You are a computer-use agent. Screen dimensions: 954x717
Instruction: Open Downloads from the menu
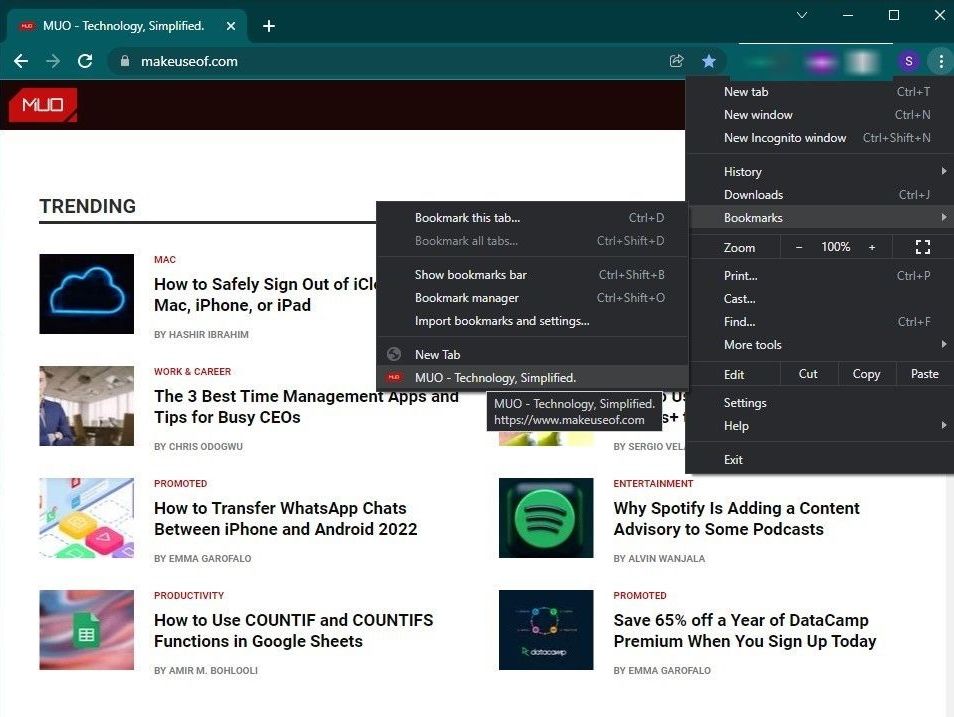pos(820,195)
